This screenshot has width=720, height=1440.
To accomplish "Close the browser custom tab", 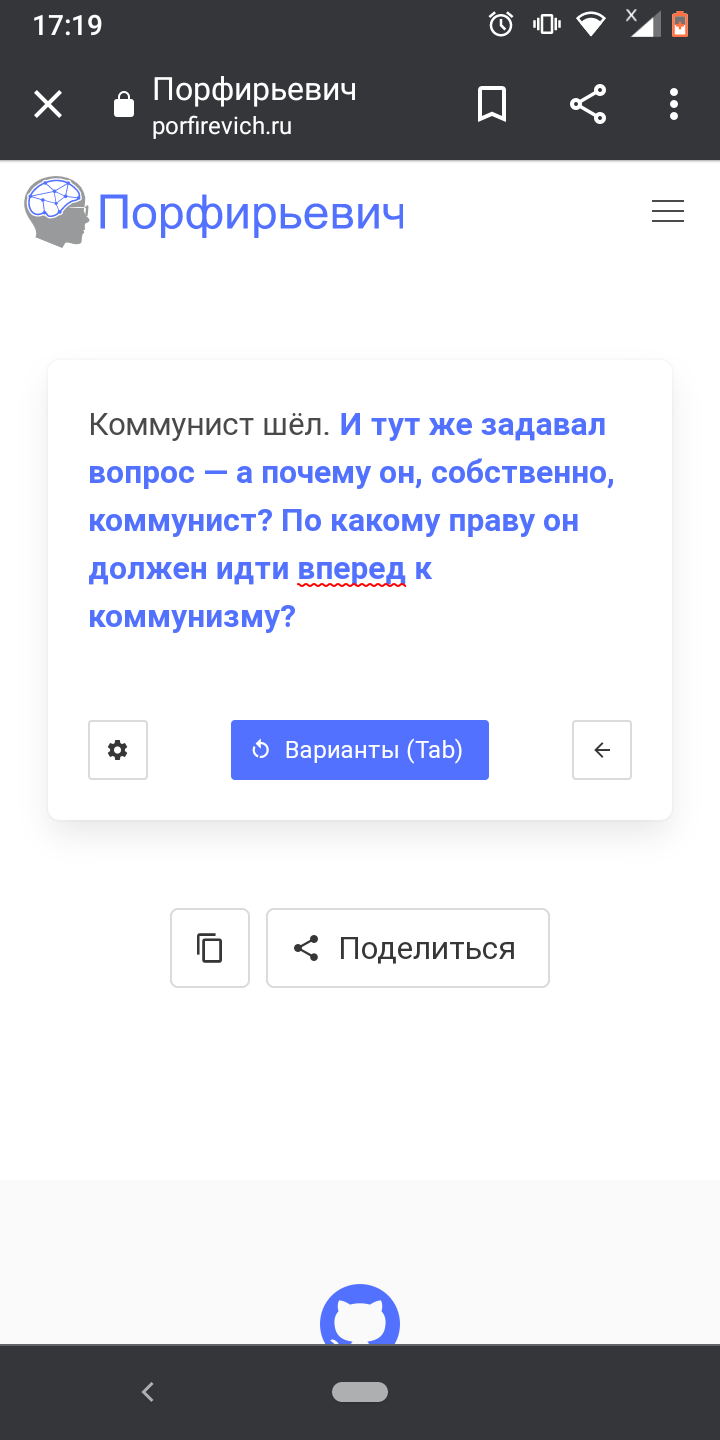I will coord(48,104).
